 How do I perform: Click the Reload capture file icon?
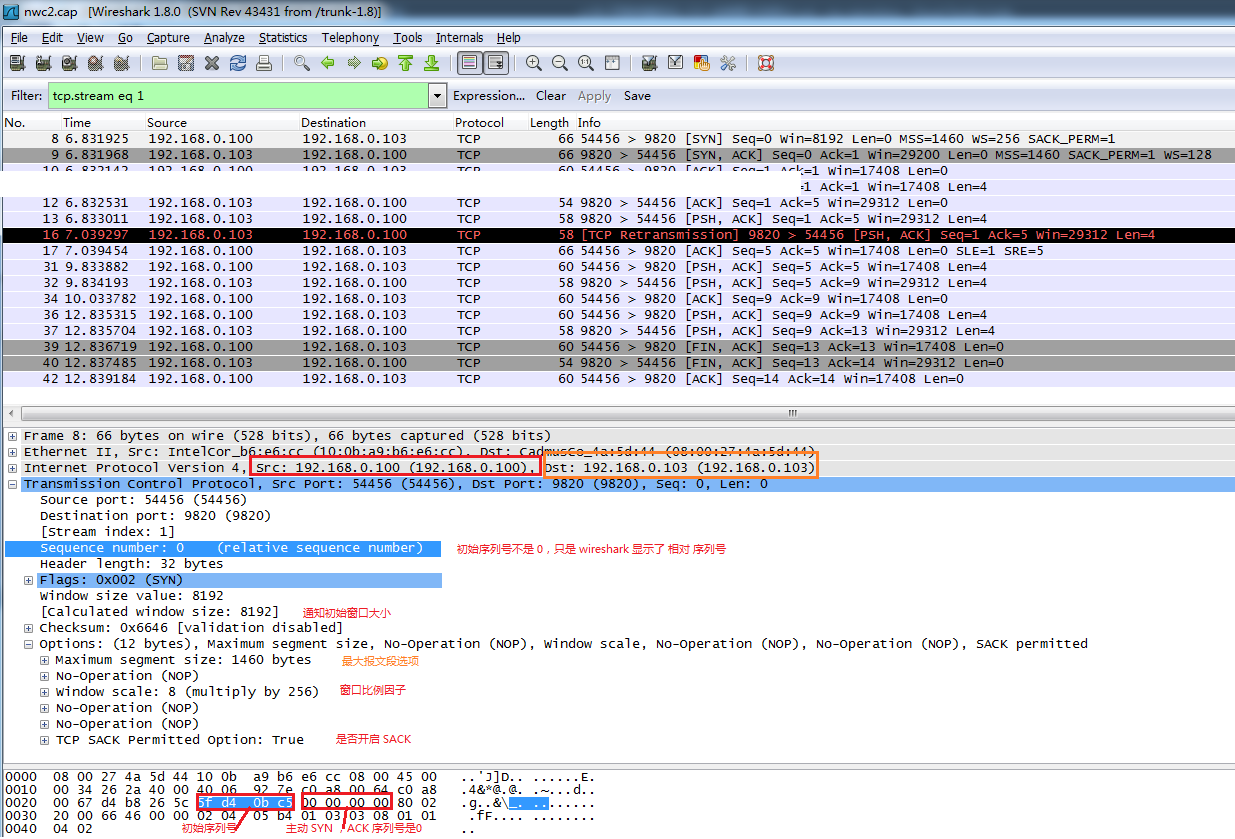tap(238, 64)
